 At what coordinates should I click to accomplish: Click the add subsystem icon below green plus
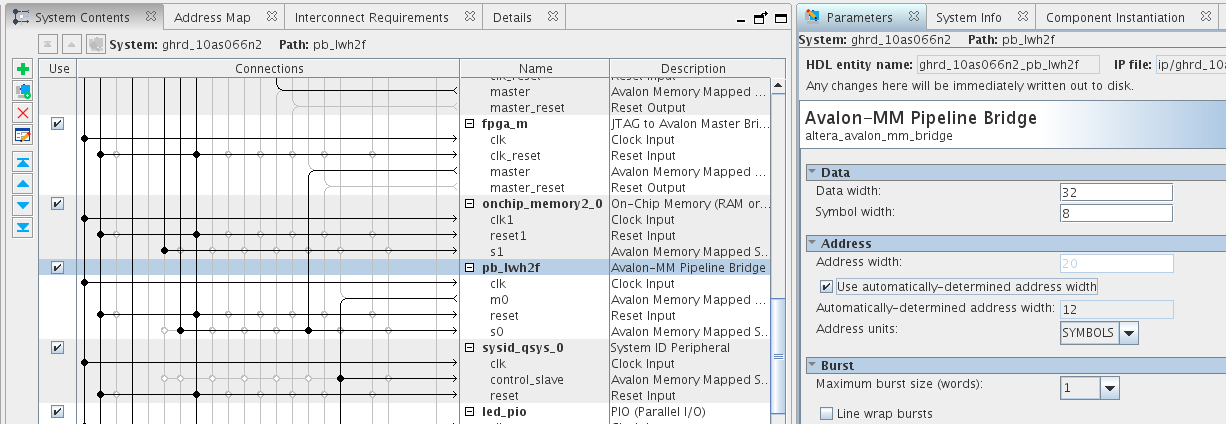tap(23, 91)
